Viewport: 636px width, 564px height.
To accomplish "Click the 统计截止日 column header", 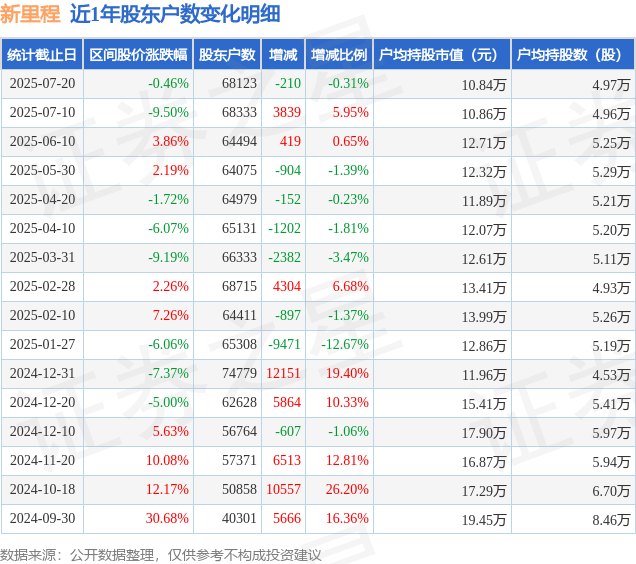I will coord(42,54).
